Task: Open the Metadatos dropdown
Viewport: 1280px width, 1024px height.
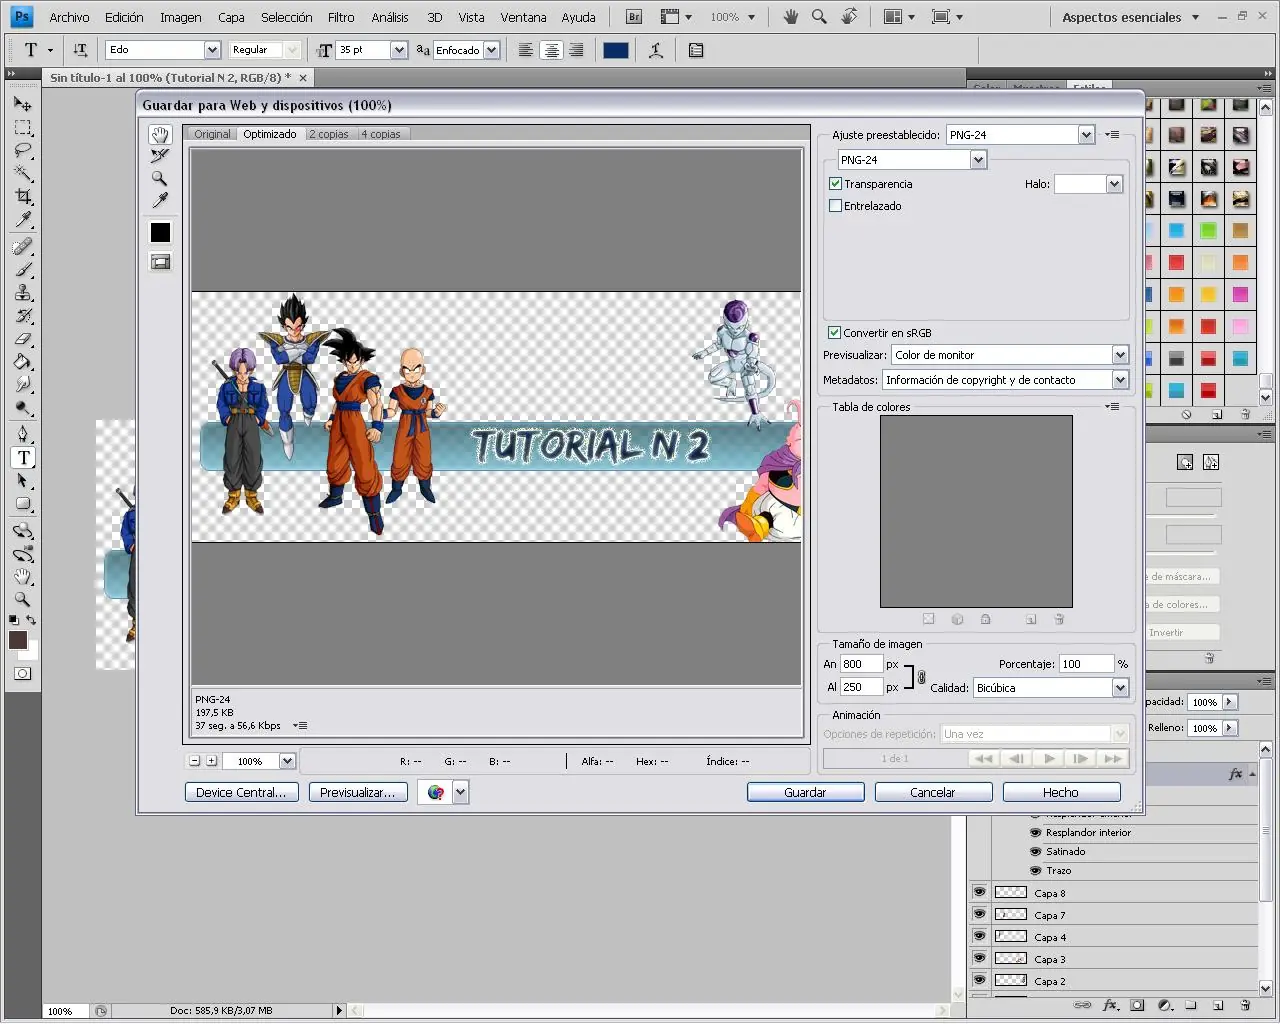Action: point(1120,380)
